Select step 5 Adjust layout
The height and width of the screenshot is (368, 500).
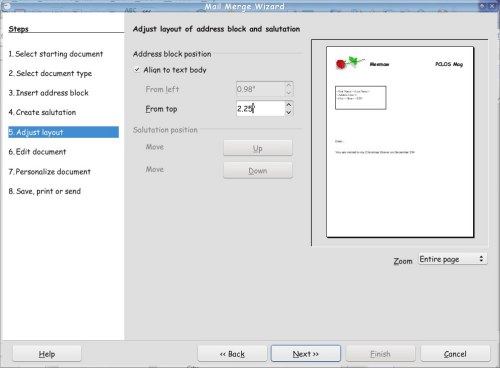(x=63, y=132)
